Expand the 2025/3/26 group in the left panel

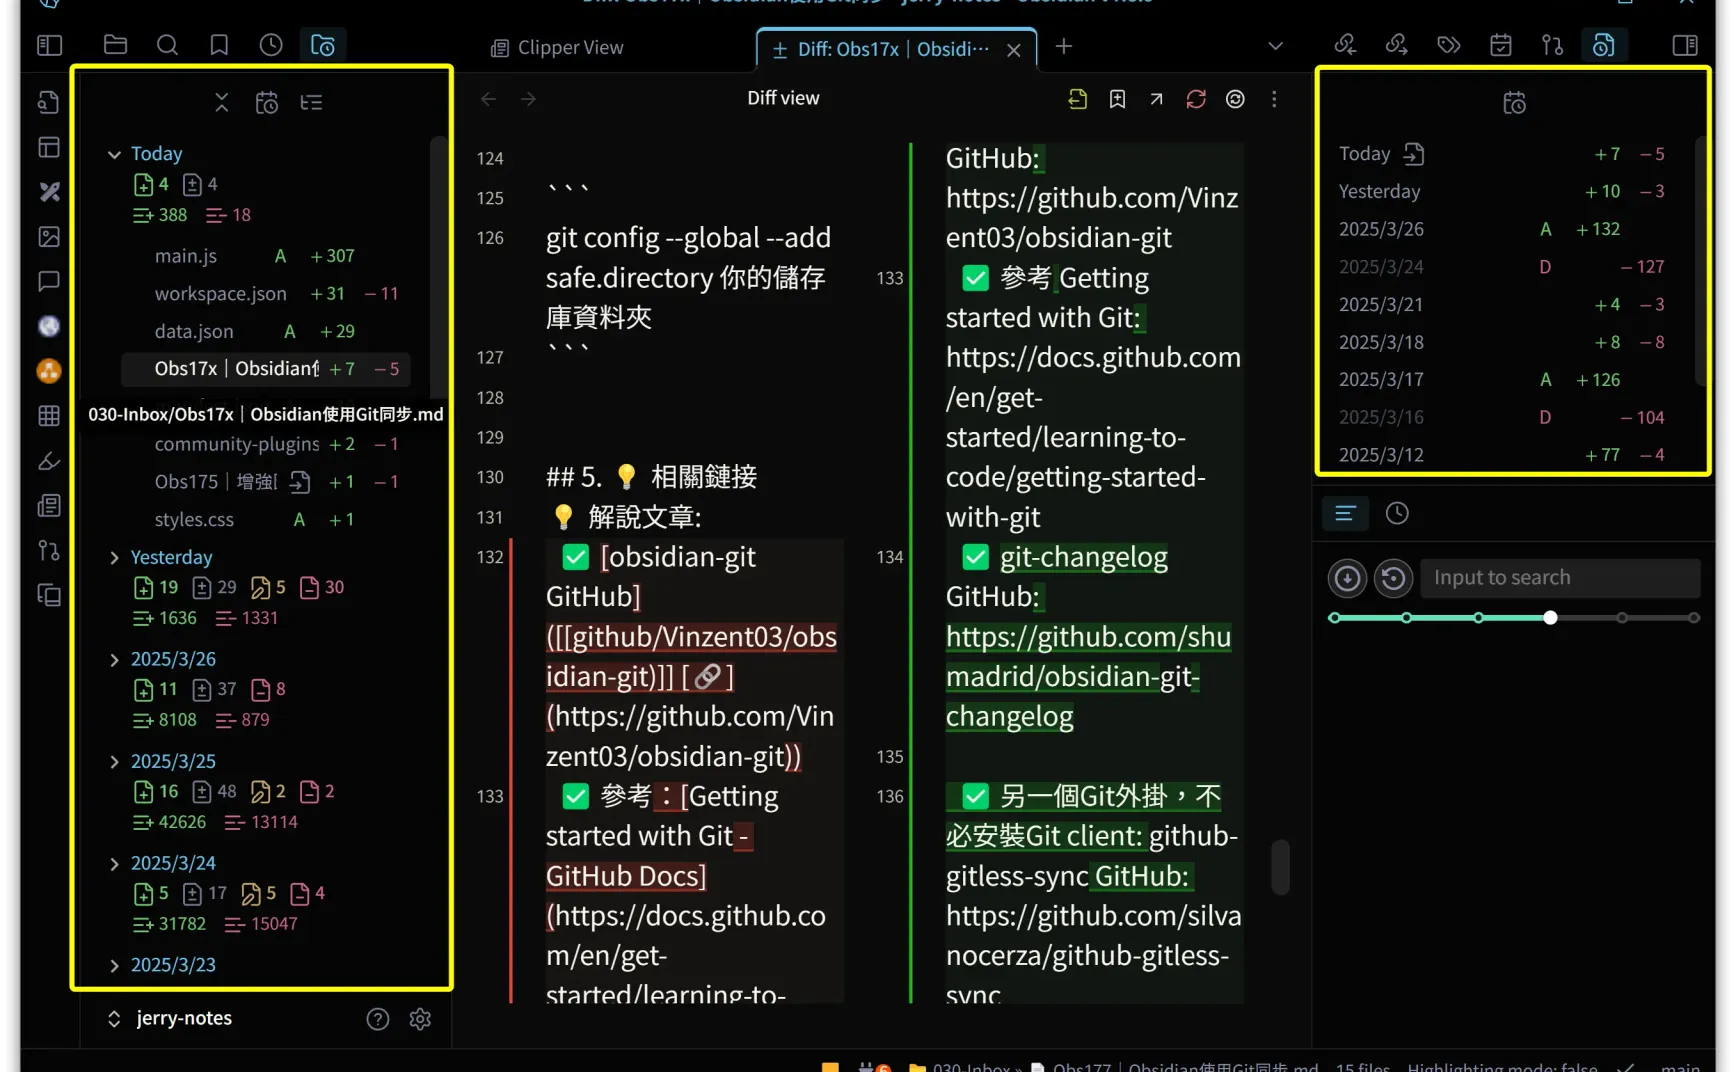point(114,660)
